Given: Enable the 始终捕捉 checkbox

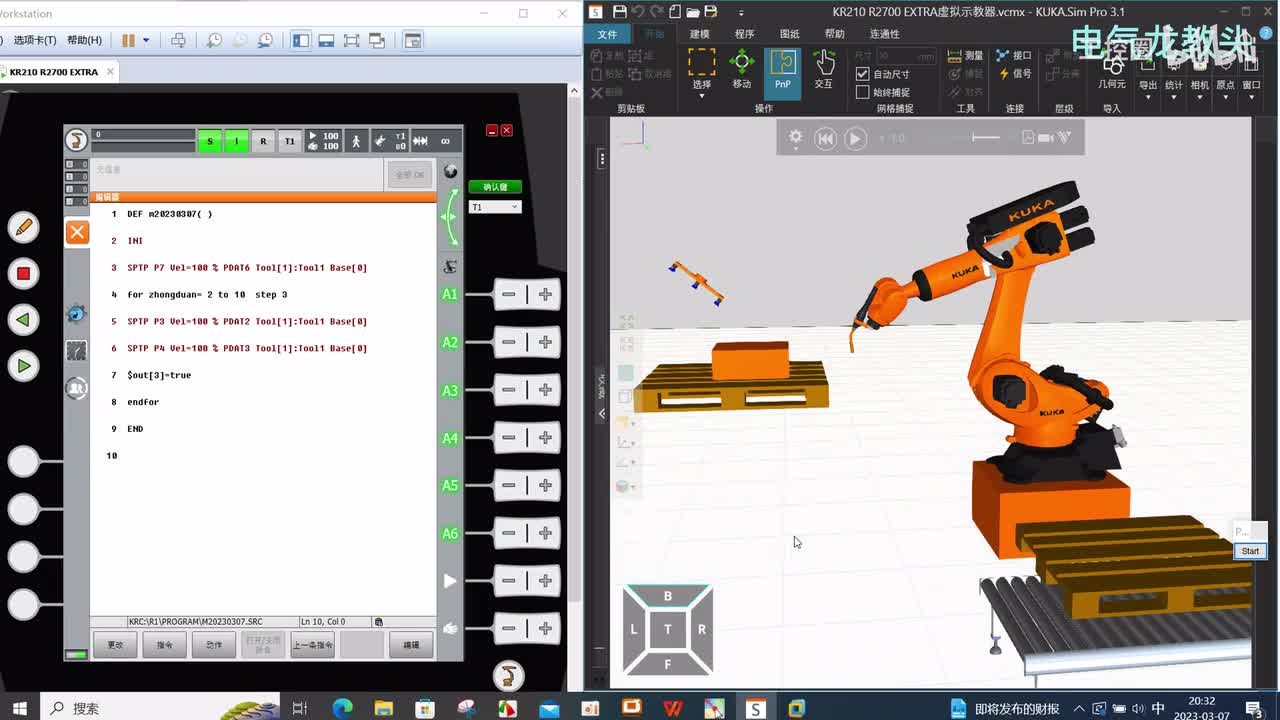Looking at the screenshot, I should coord(863,92).
